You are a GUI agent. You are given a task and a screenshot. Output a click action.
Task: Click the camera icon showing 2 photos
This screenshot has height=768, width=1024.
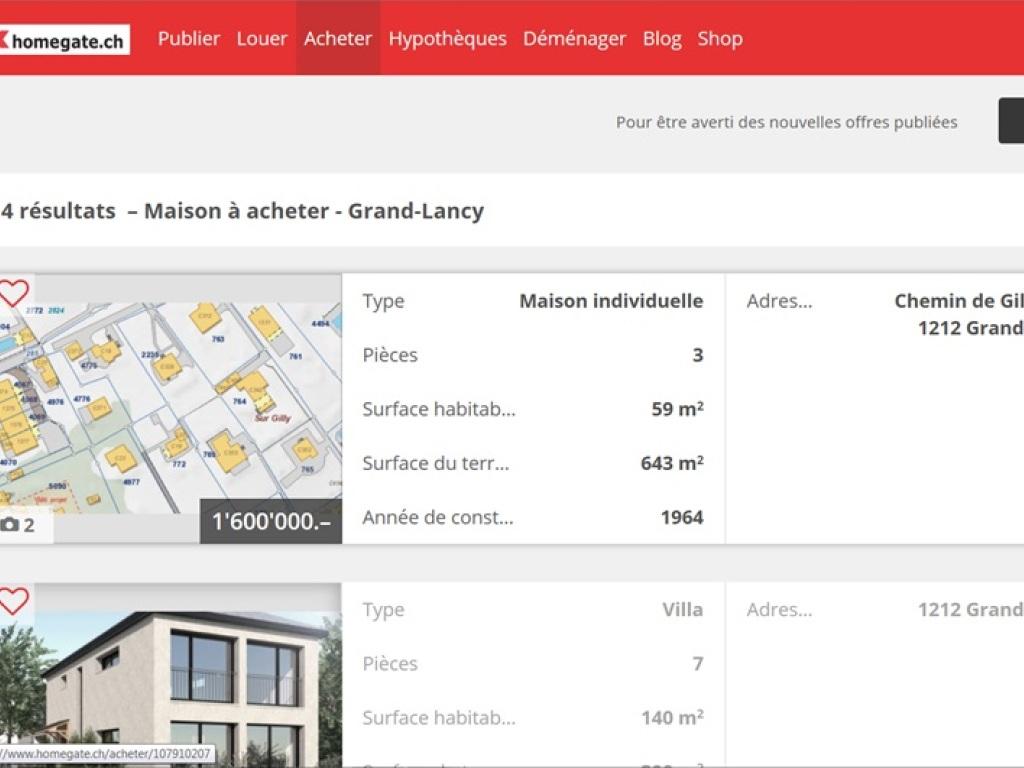tap(18, 525)
